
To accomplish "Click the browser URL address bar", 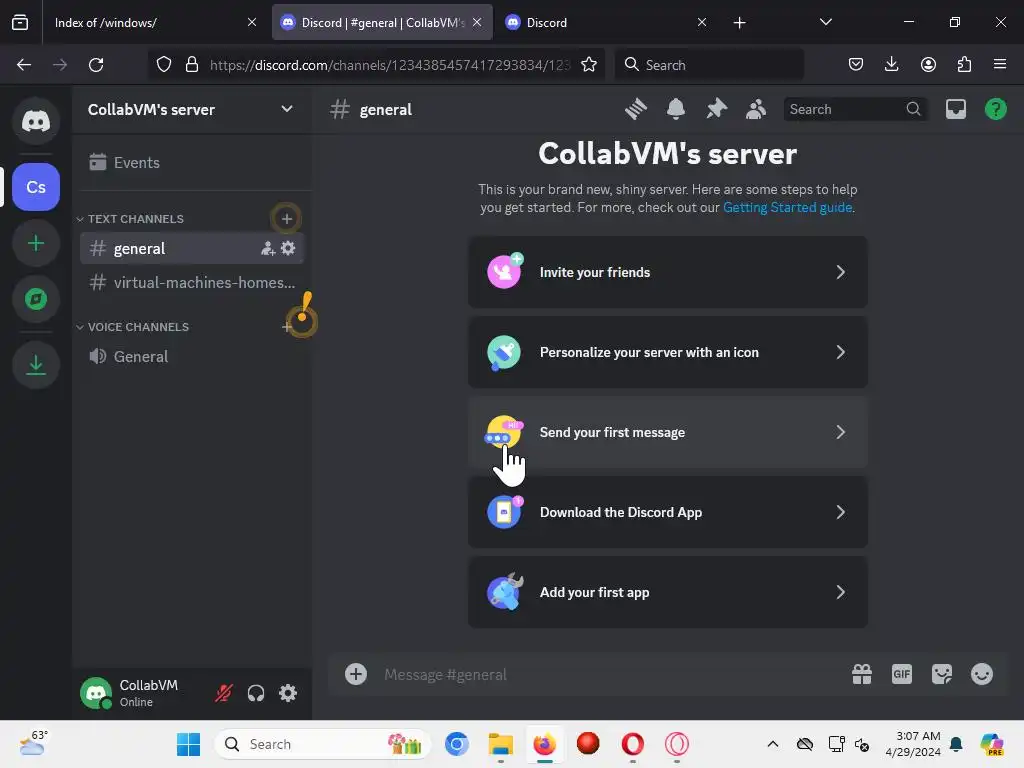I will click(x=389, y=65).
